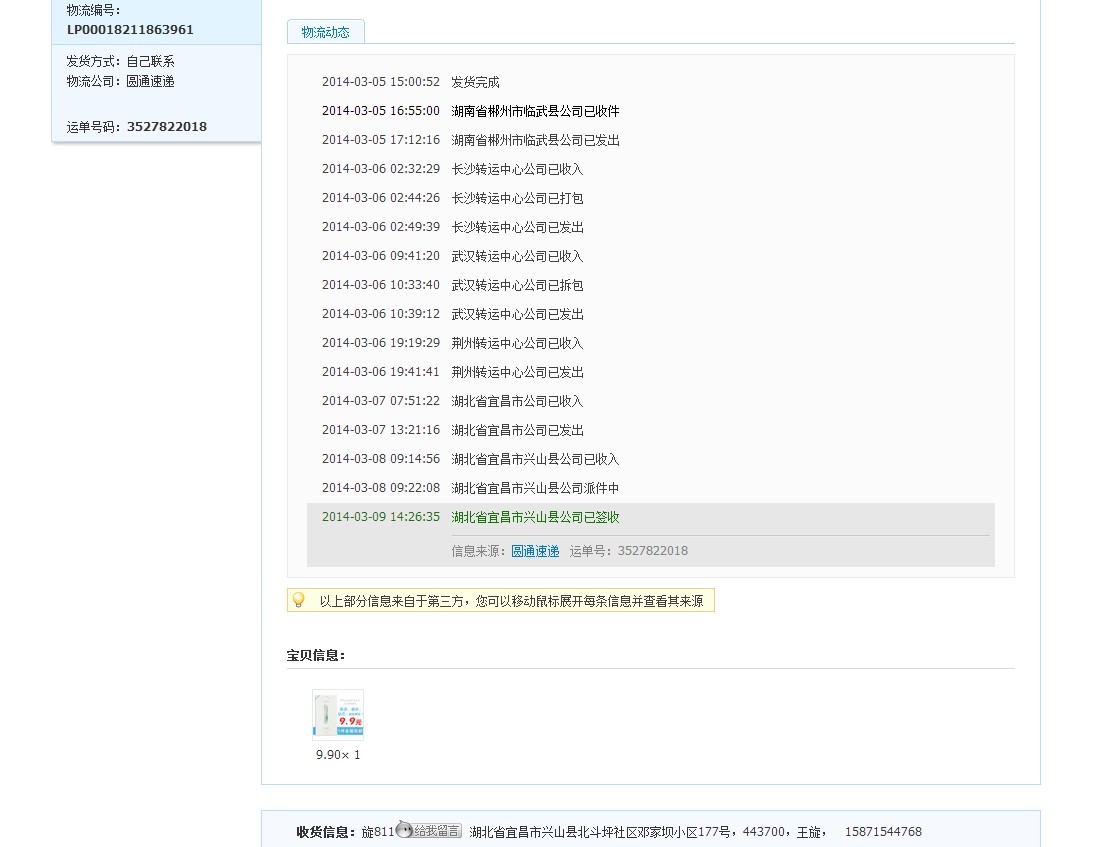Click sidebar waybill number 3527822018
This screenshot has height=847, width=1095.
(x=167, y=126)
